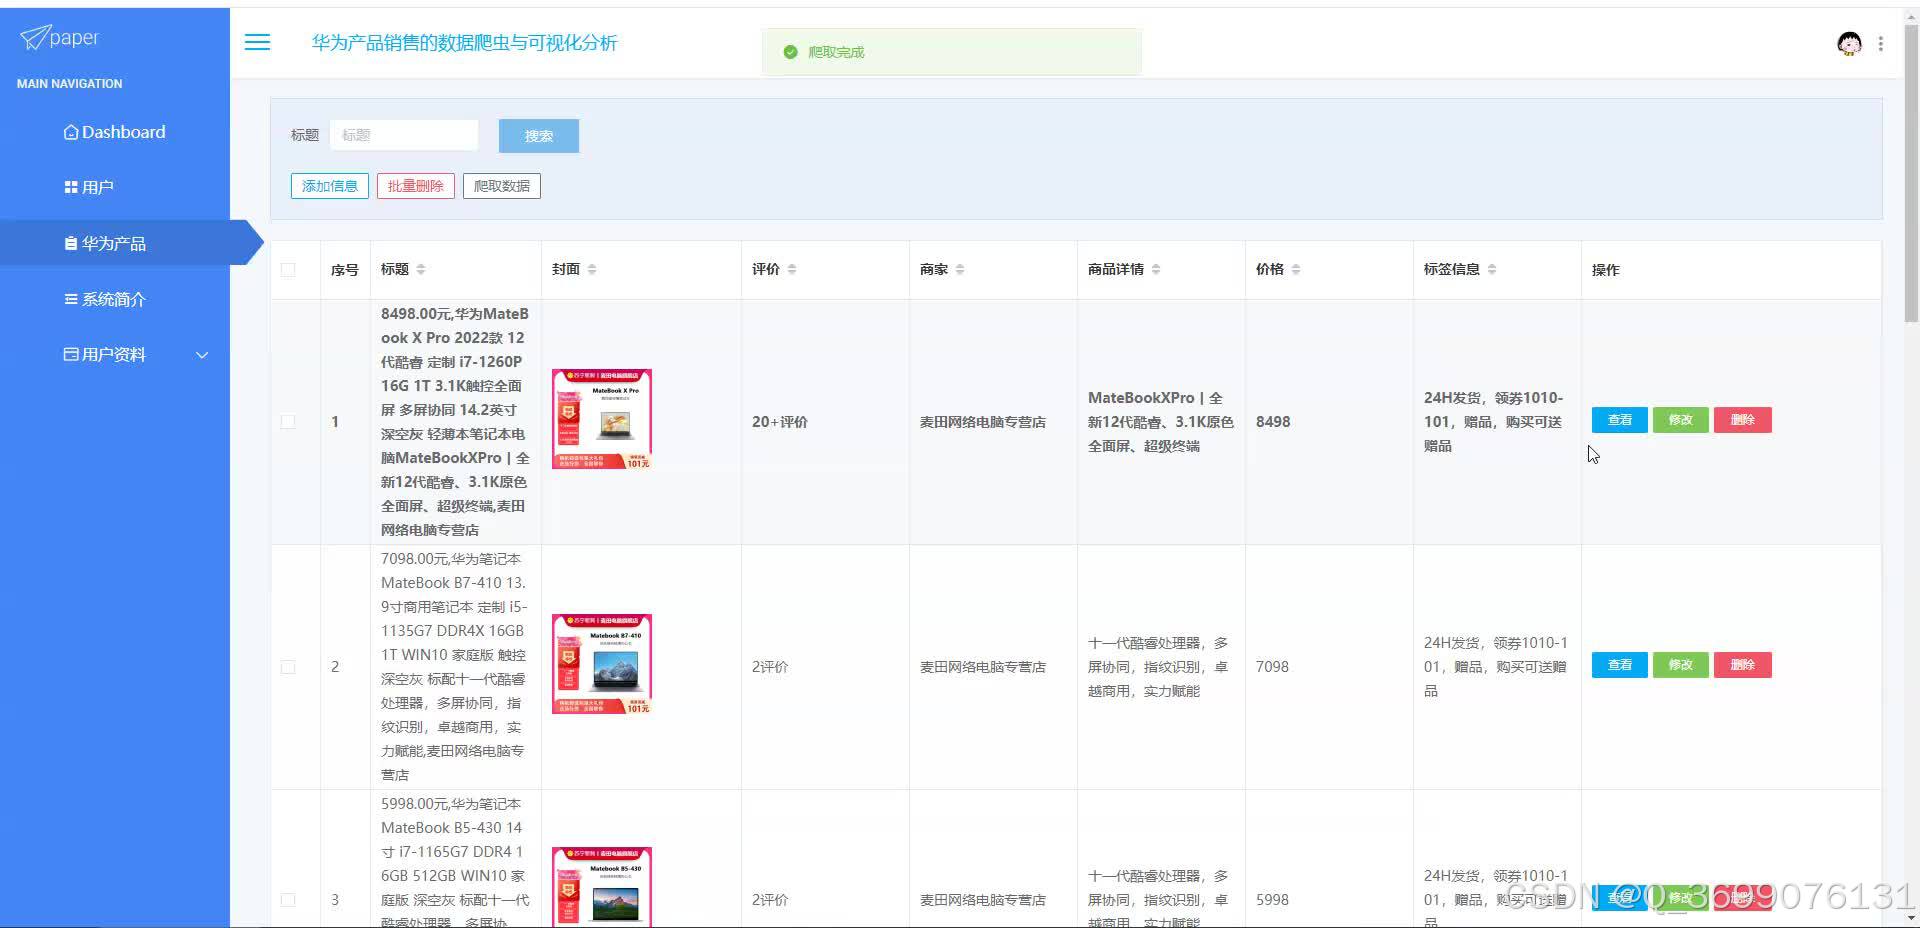Click the paper plane logo icon
This screenshot has width=1920, height=928.
tap(34, 38)
